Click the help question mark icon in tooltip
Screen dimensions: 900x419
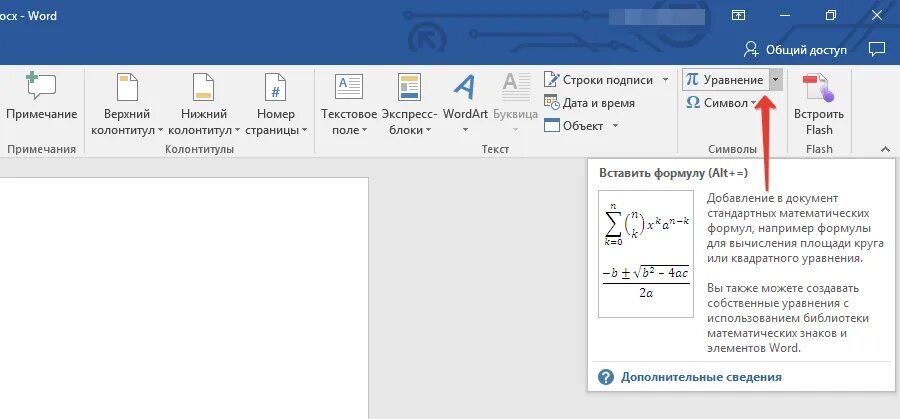(606, 377)
